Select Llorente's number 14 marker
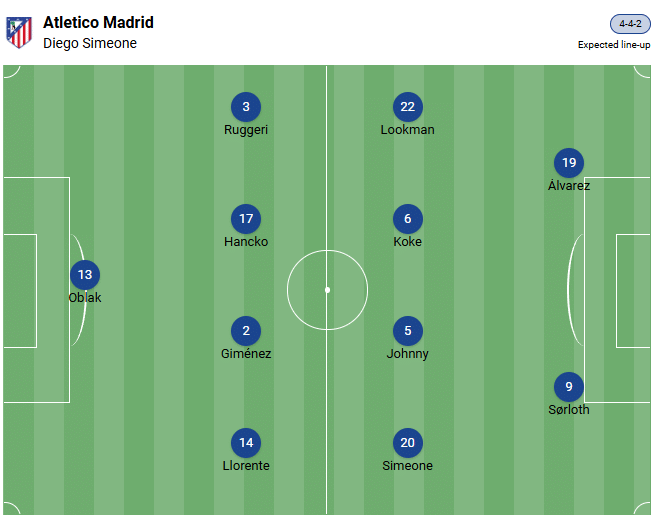654x518 pixels. point(246,443)
